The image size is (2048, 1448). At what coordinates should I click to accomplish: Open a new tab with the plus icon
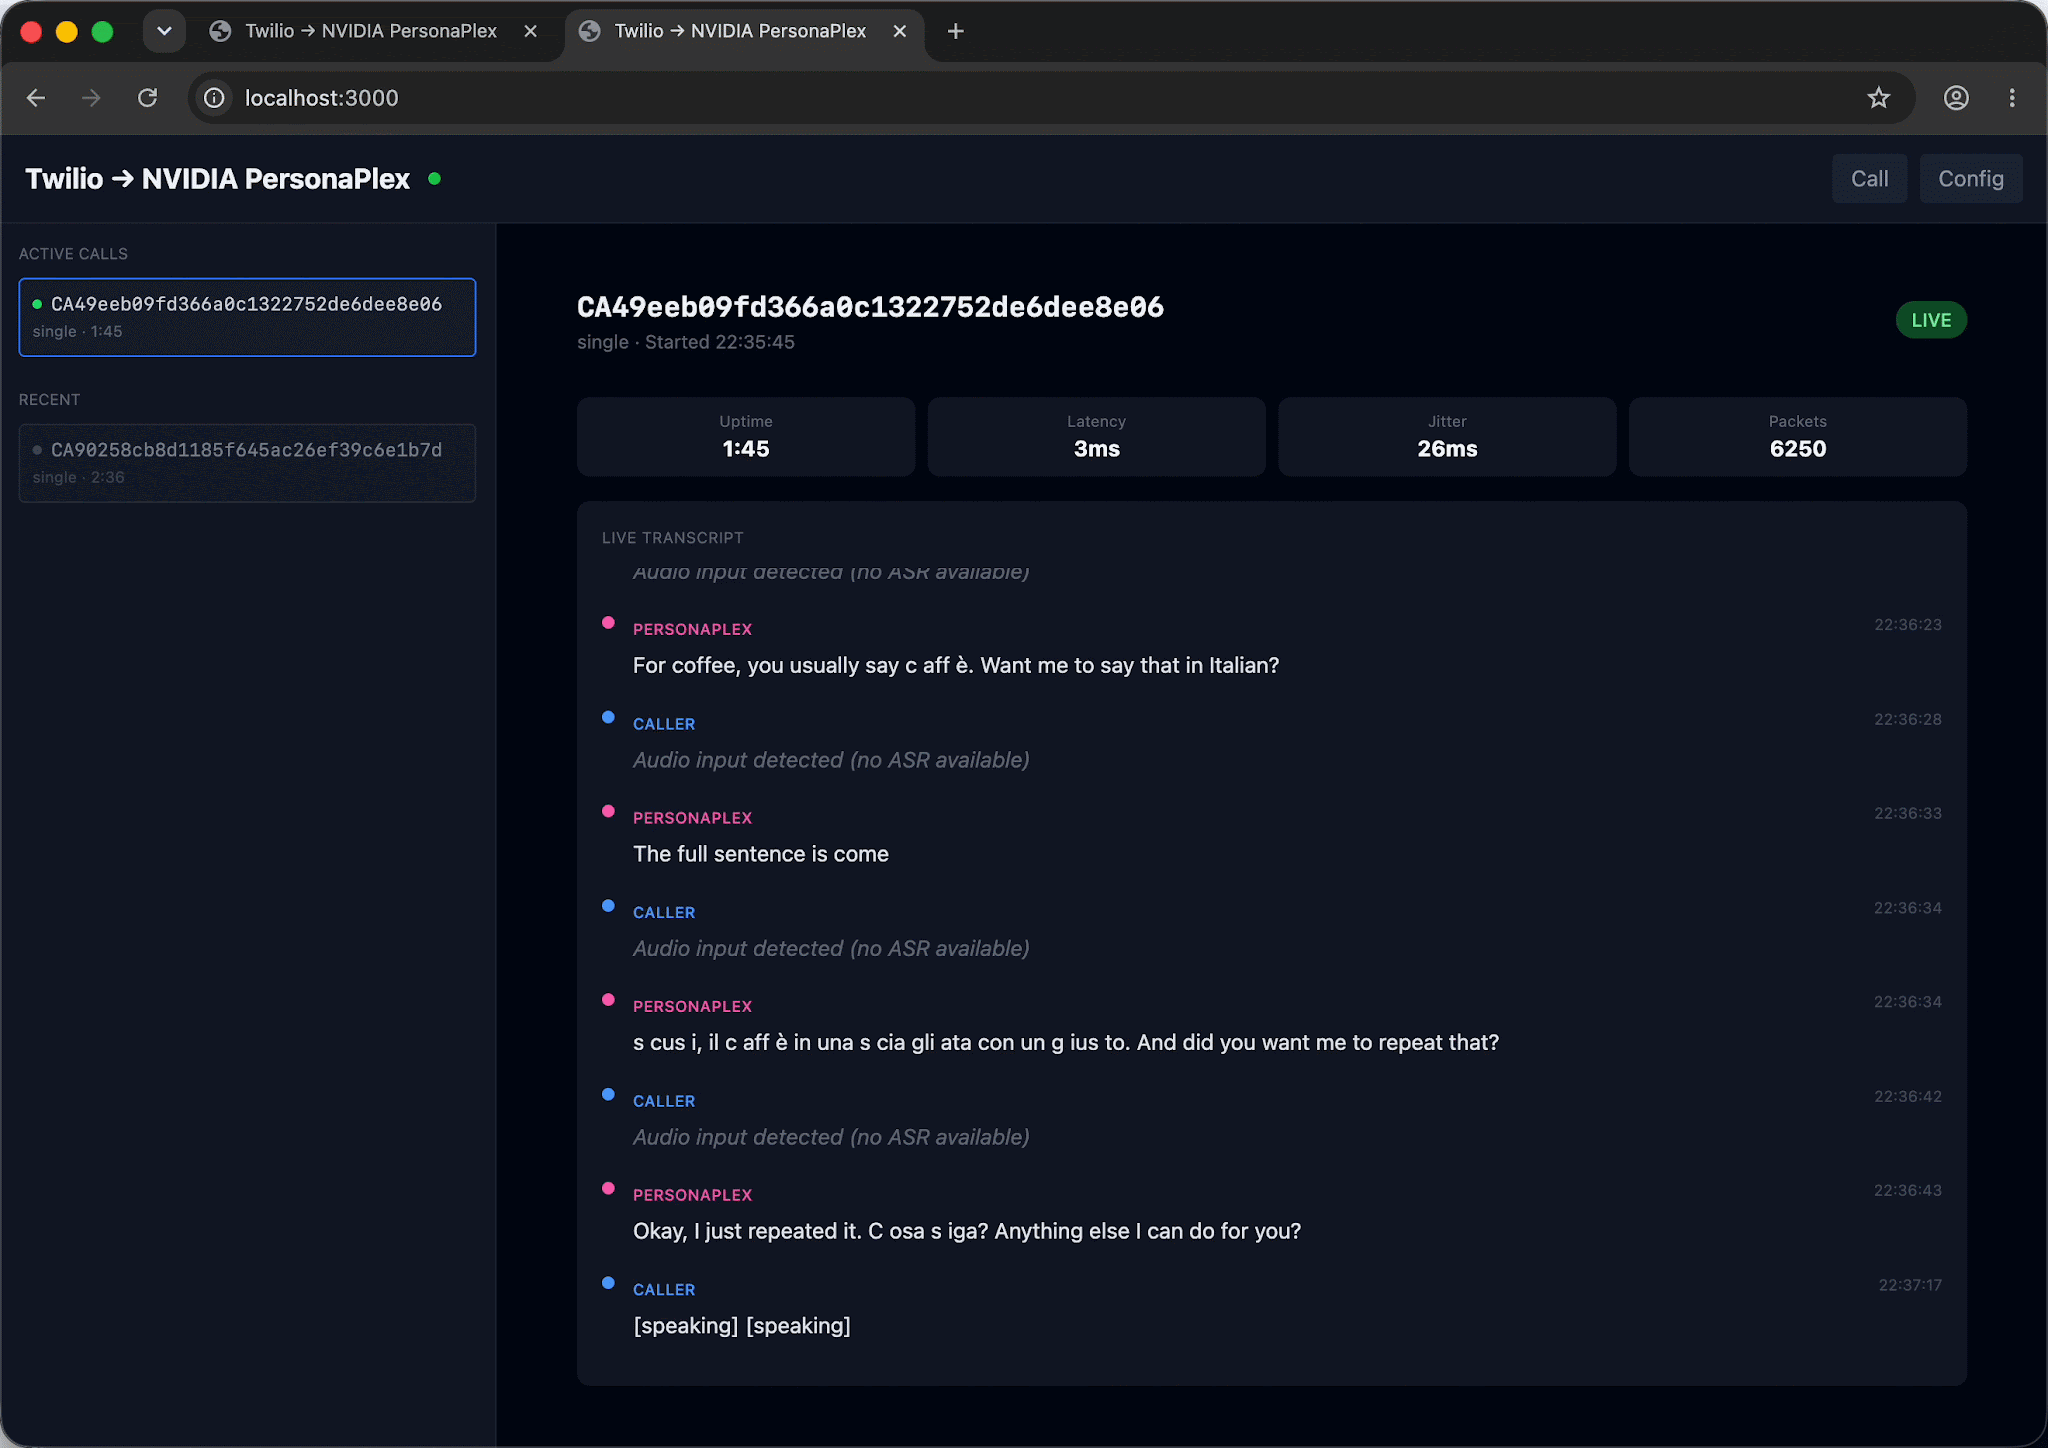point(955,31)
